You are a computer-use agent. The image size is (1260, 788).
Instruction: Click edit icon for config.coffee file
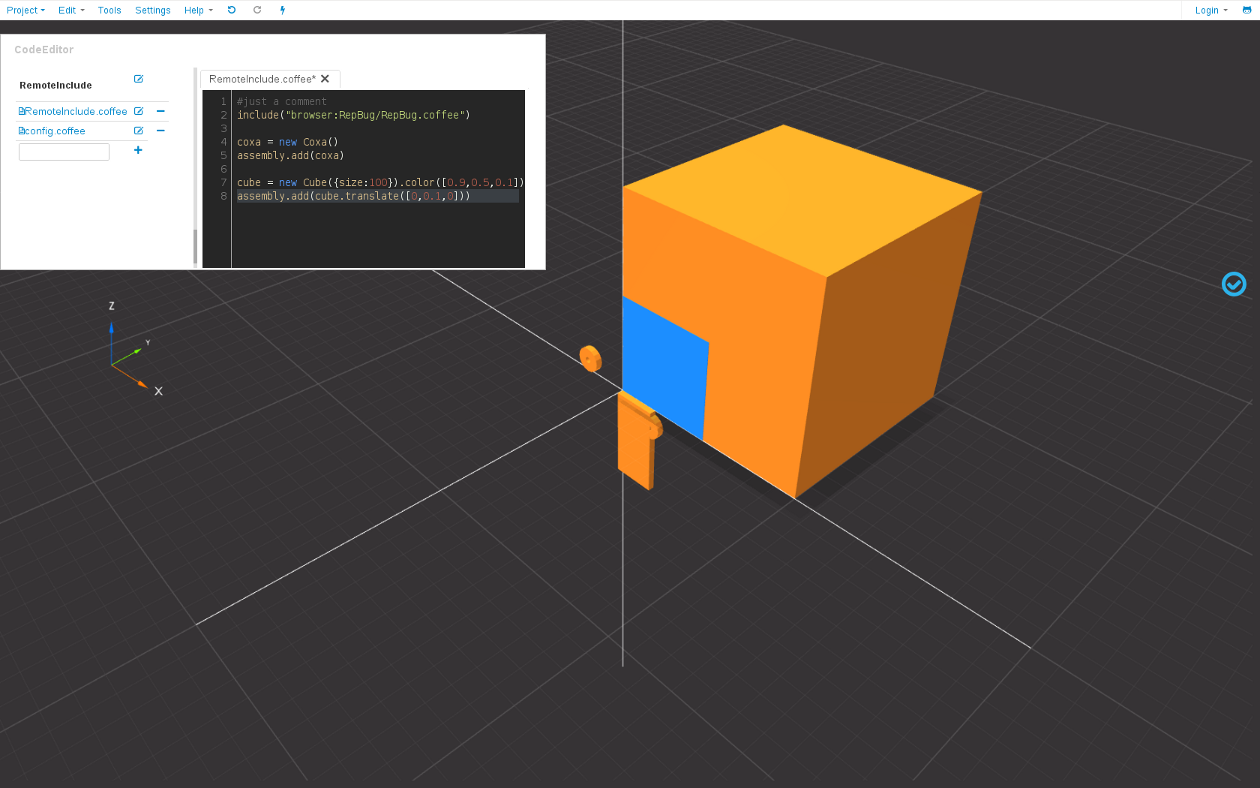coord(138,130)
